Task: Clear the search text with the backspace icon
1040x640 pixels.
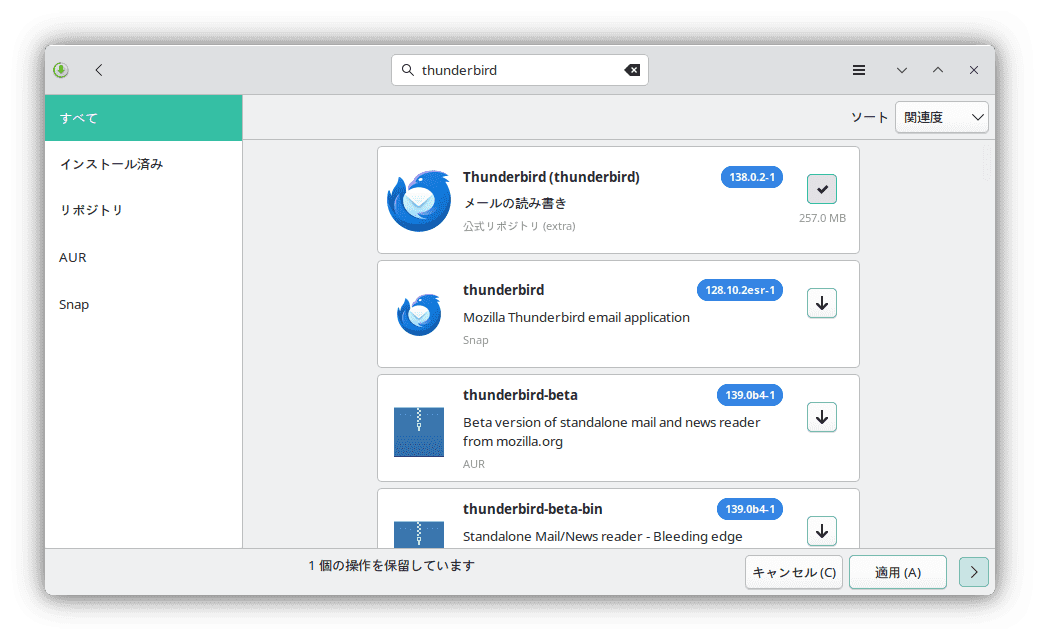Action: point(632,70)
